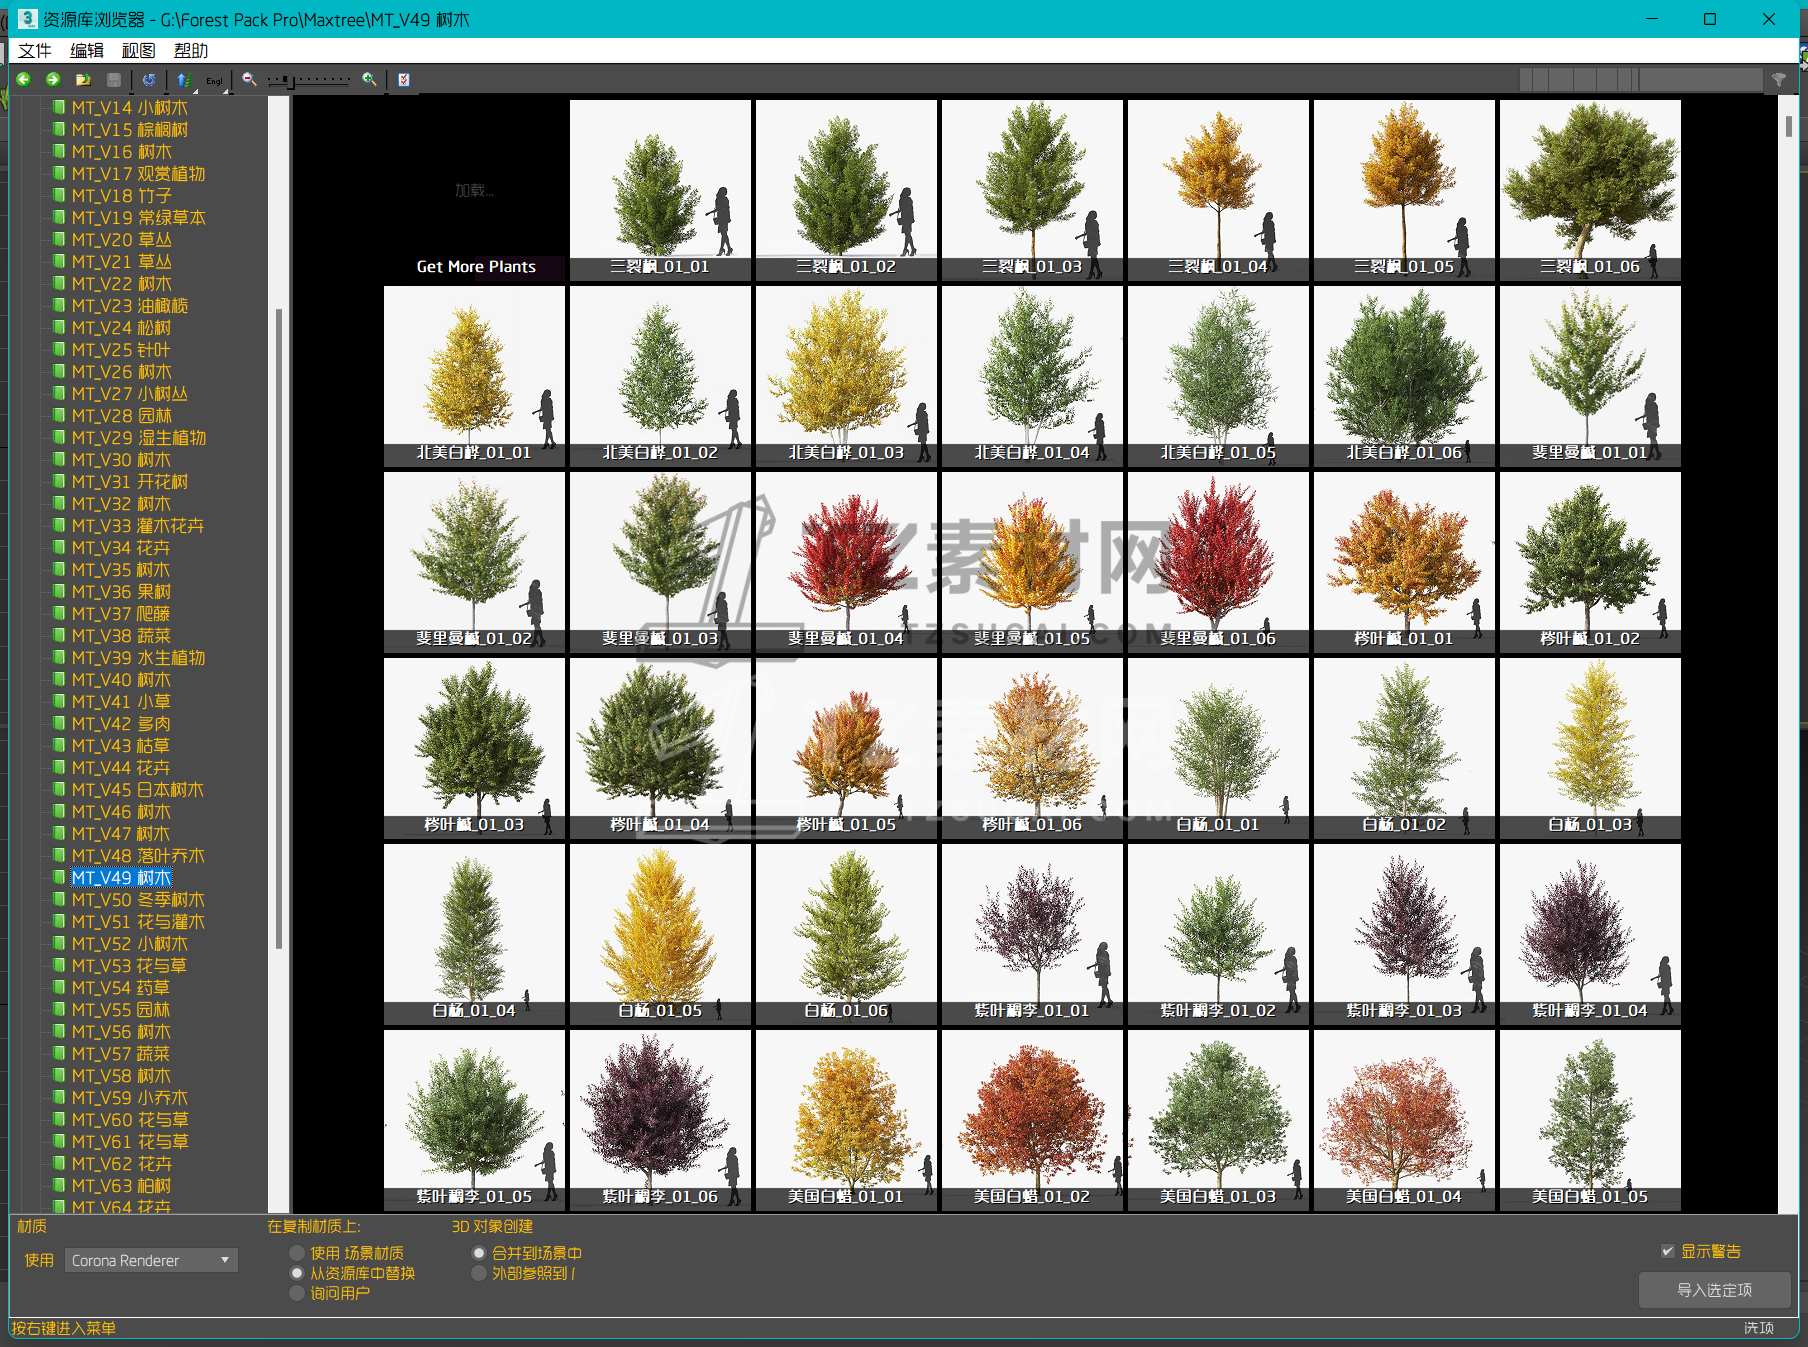This screenshot has height=1347, width=1808.
Task: Open the 文件 menu
Action: 35,51
